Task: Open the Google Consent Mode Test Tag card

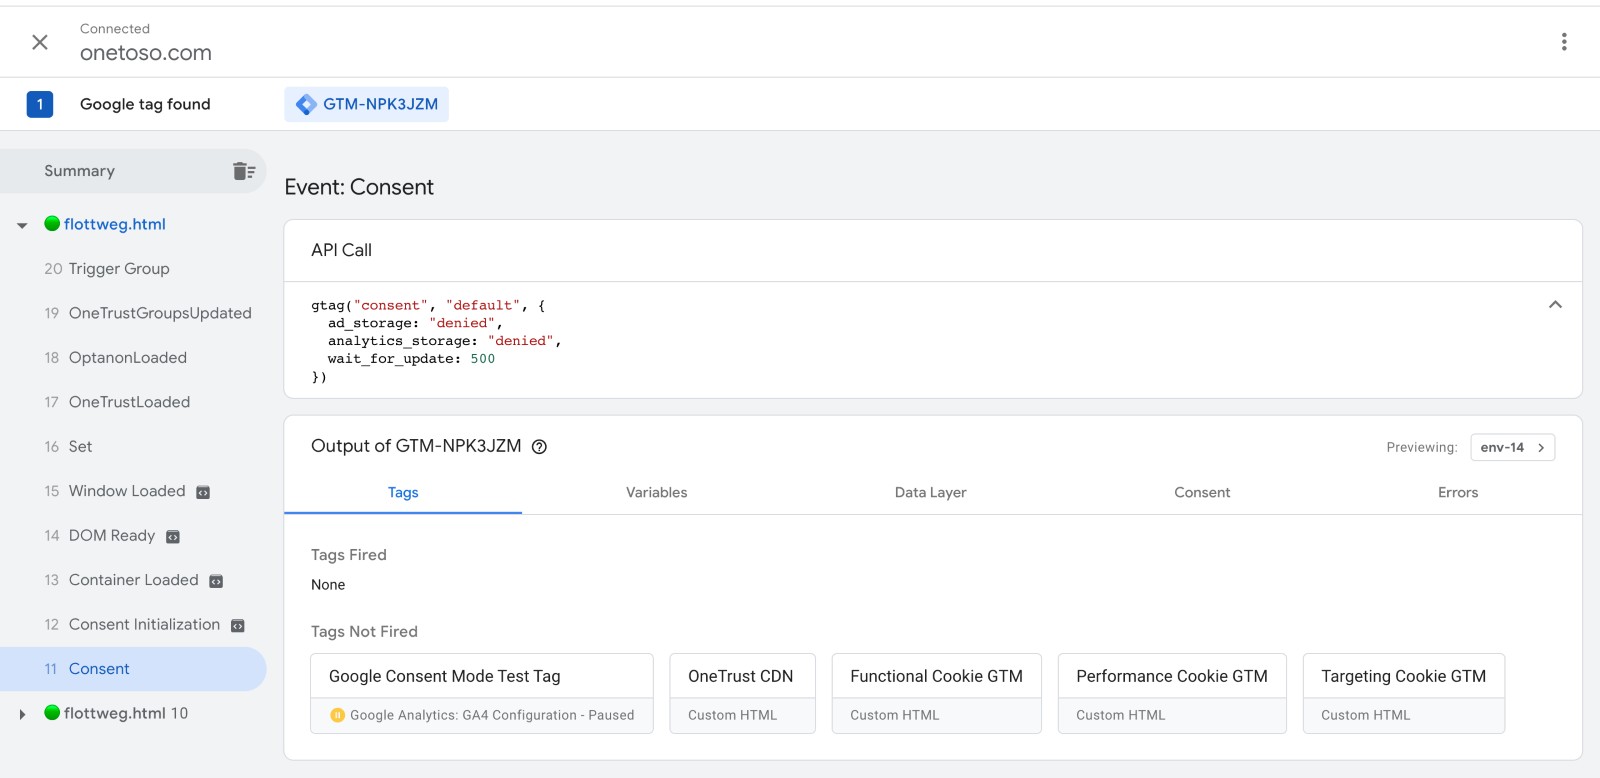Action: (481, 693)
